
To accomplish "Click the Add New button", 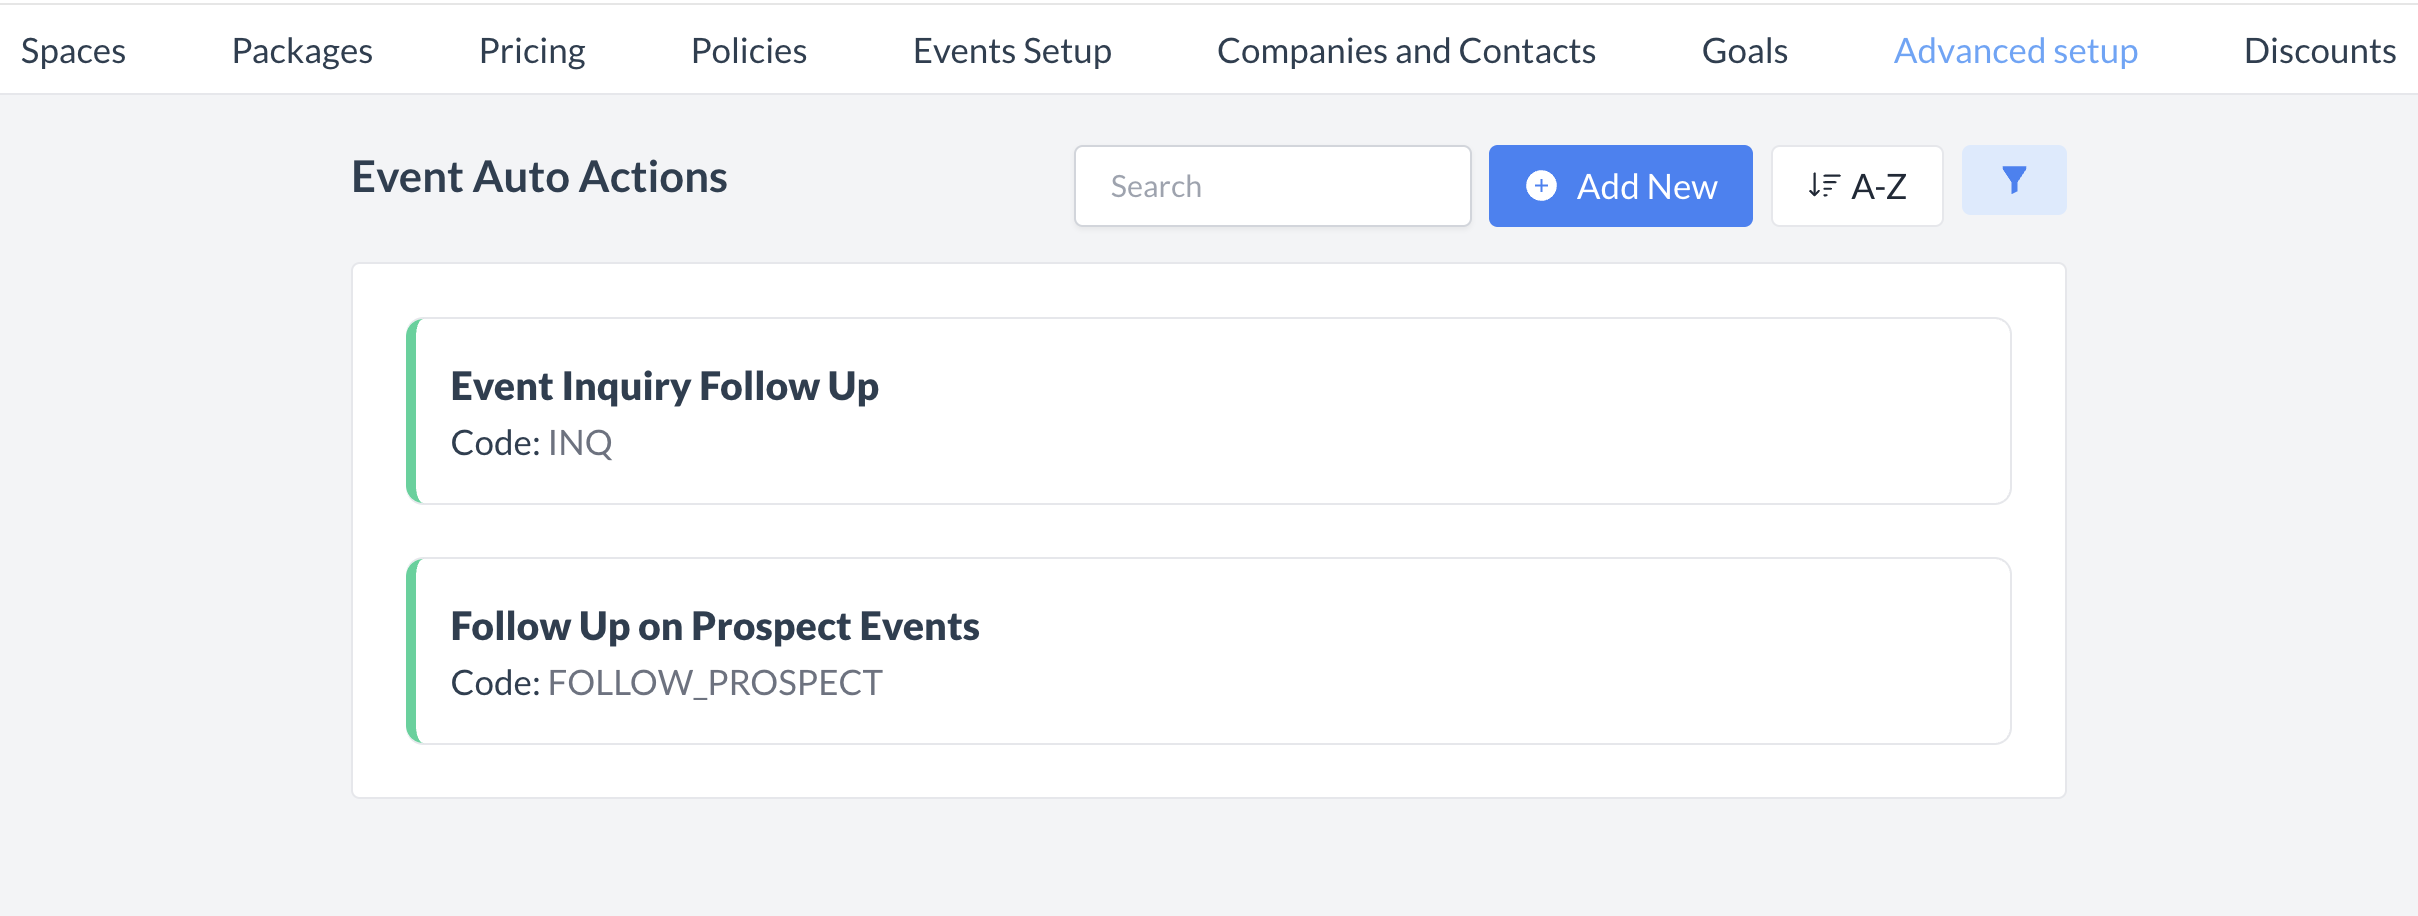I will point(1620,186).
